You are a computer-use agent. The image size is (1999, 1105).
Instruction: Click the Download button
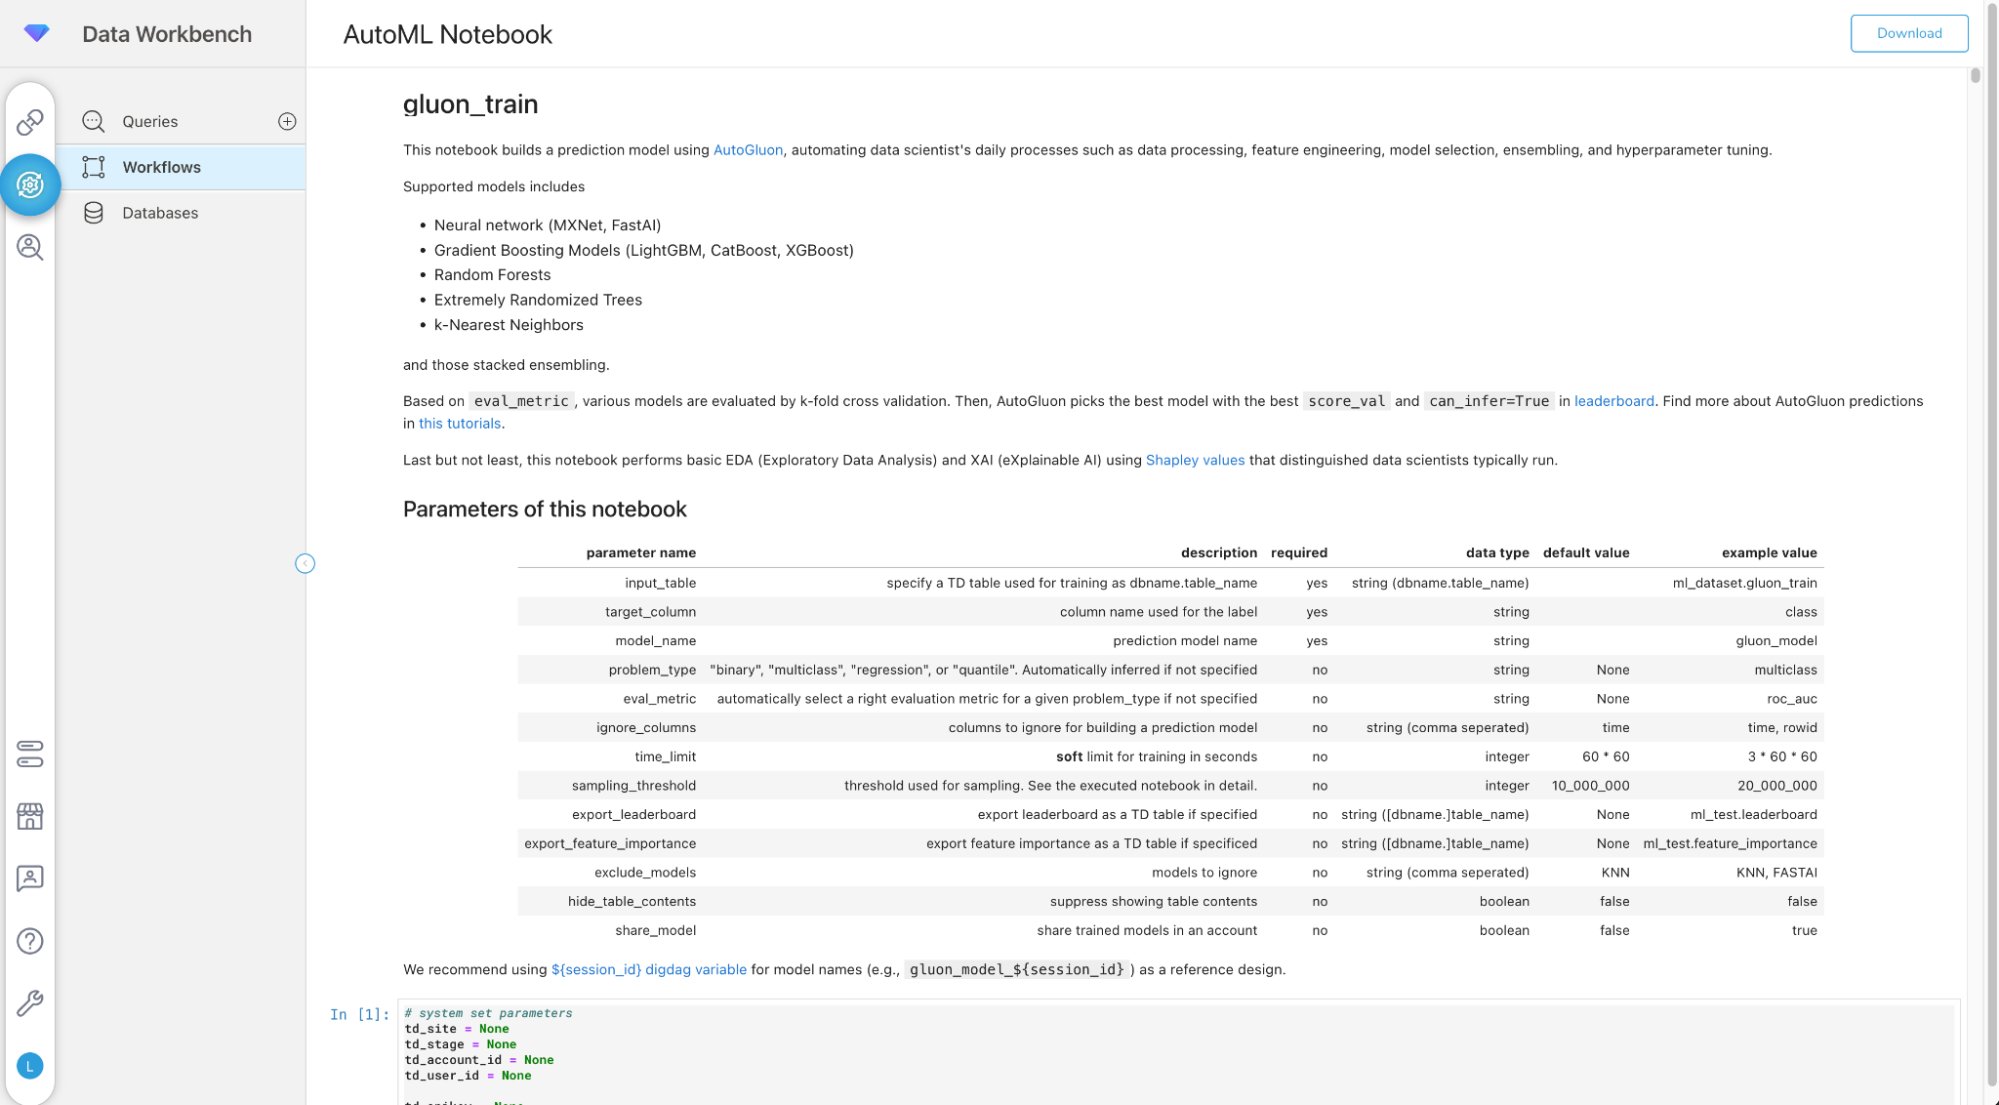click(1908, 33)
